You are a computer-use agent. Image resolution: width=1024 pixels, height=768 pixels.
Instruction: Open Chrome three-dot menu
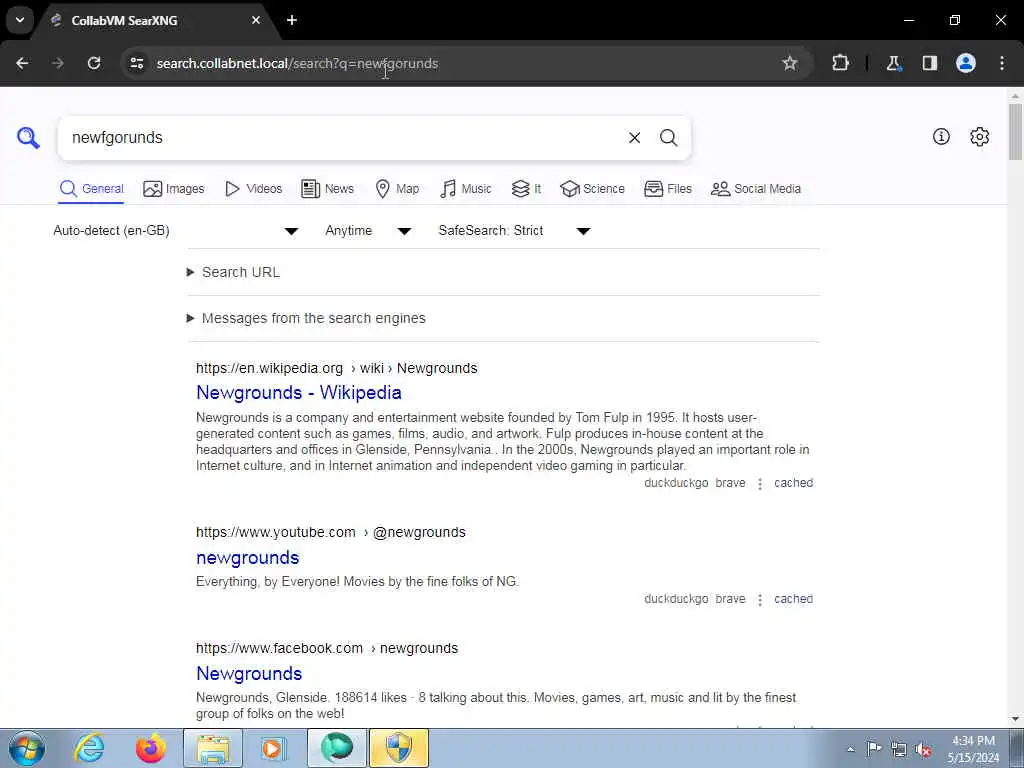tap(1002, 63)
